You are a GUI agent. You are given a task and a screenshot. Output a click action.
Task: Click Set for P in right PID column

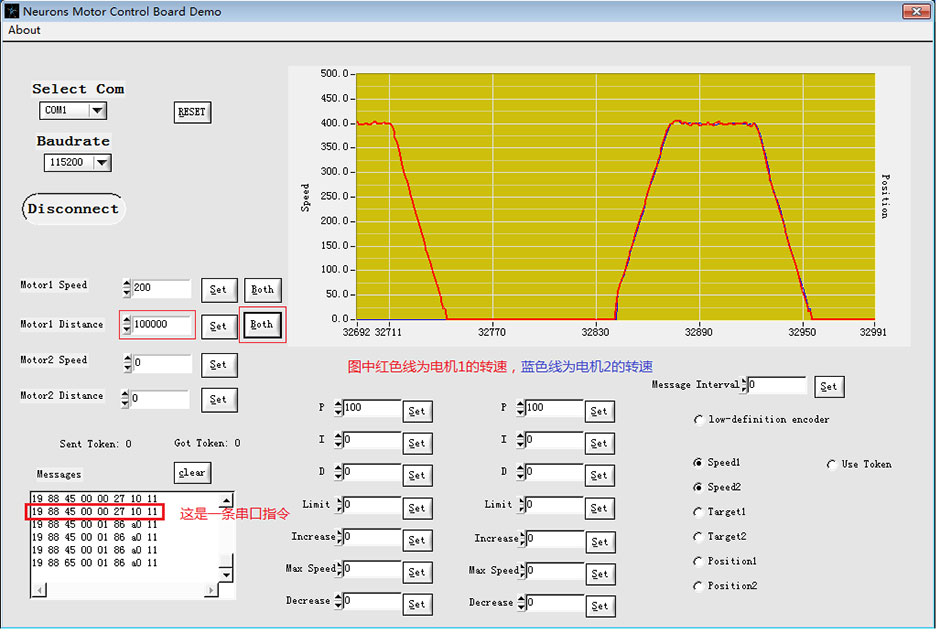599,411
